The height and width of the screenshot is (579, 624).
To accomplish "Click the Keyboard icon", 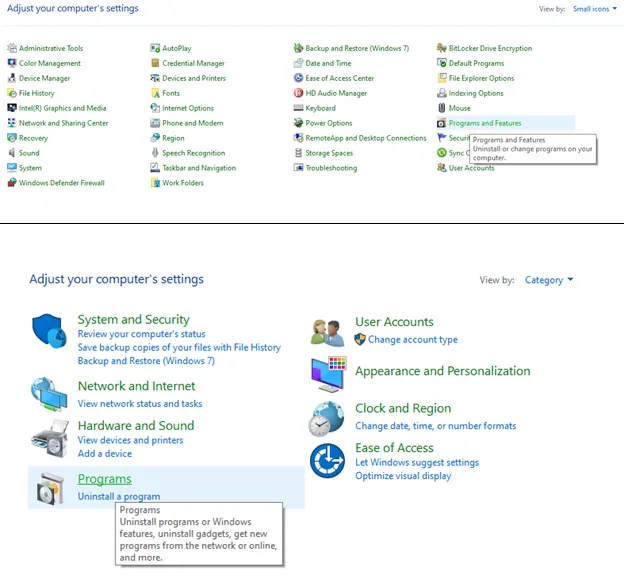I will (x=298, y=108).
